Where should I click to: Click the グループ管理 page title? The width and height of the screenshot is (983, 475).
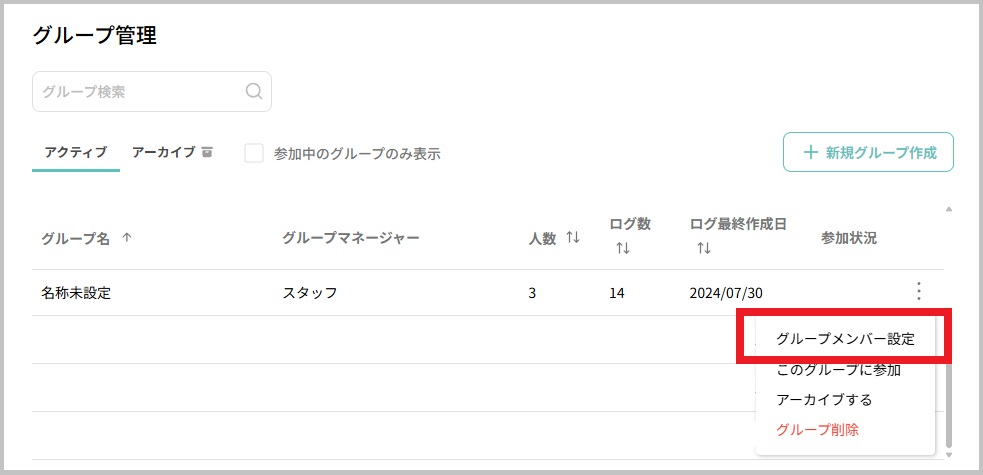[x=94, y=36]
